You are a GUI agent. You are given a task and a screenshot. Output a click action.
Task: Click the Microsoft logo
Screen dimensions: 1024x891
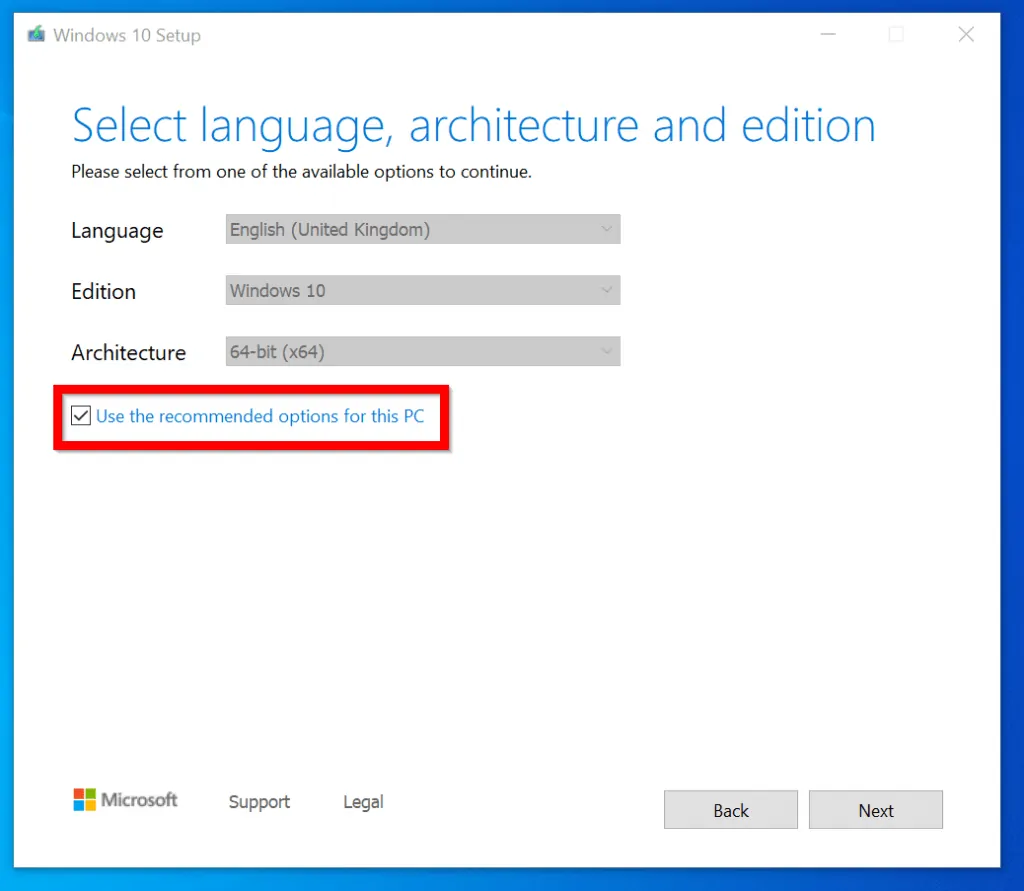(x=125, y=800)
